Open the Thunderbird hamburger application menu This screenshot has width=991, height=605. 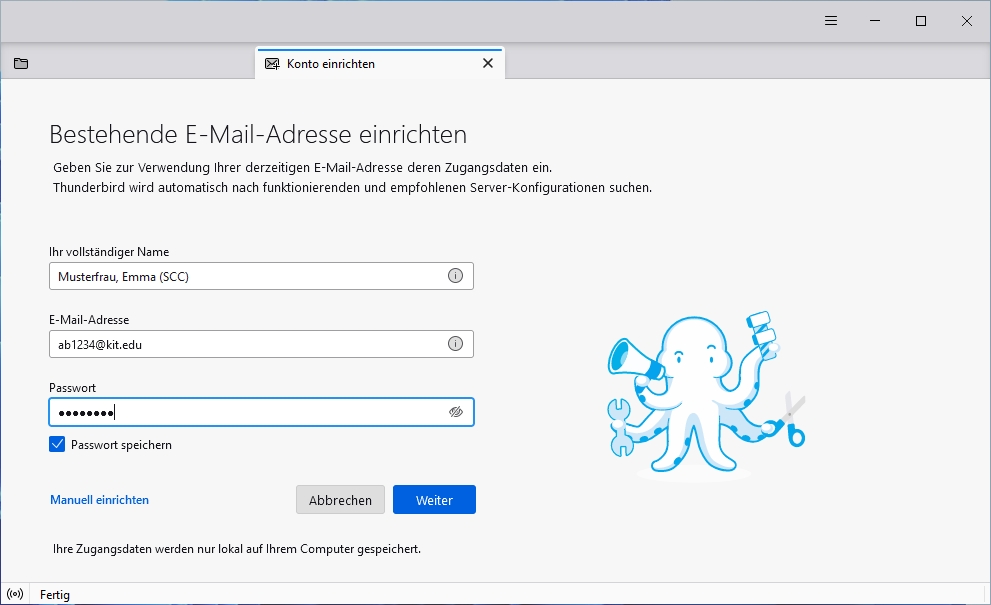coord(830,21)
